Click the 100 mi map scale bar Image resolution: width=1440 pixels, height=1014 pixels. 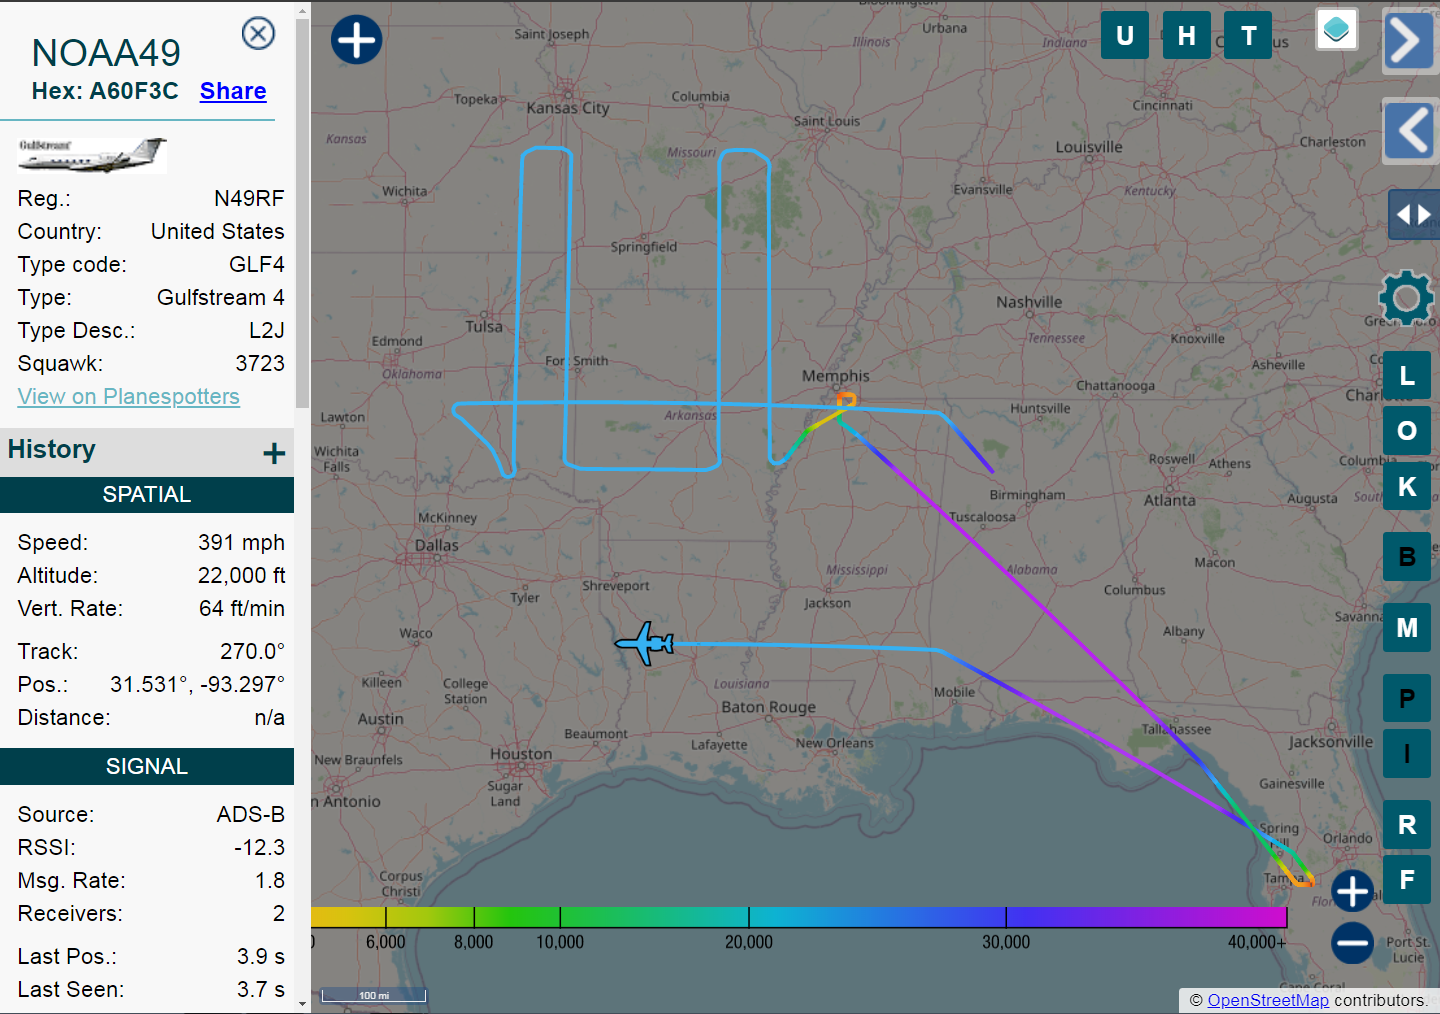point(374,995)
